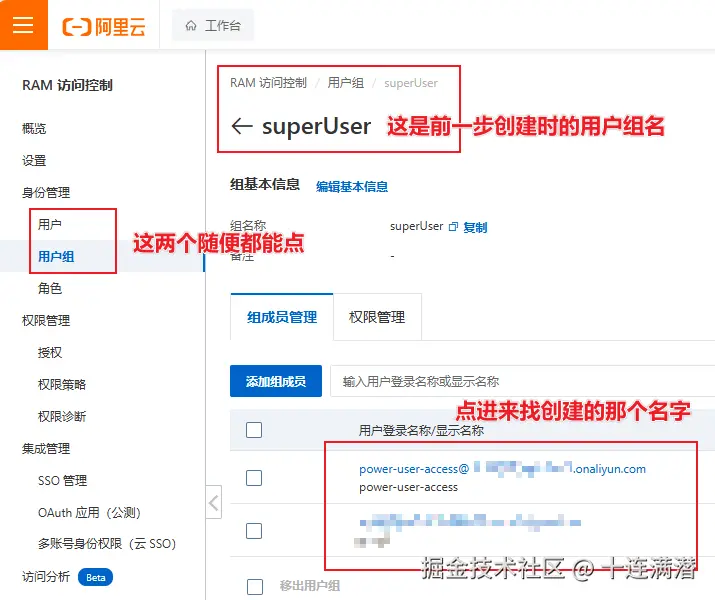The width and height of the screenshot is (715, 600).
Task: Collapse the 集成管理 sidebar section
Action: pos(46,449)
